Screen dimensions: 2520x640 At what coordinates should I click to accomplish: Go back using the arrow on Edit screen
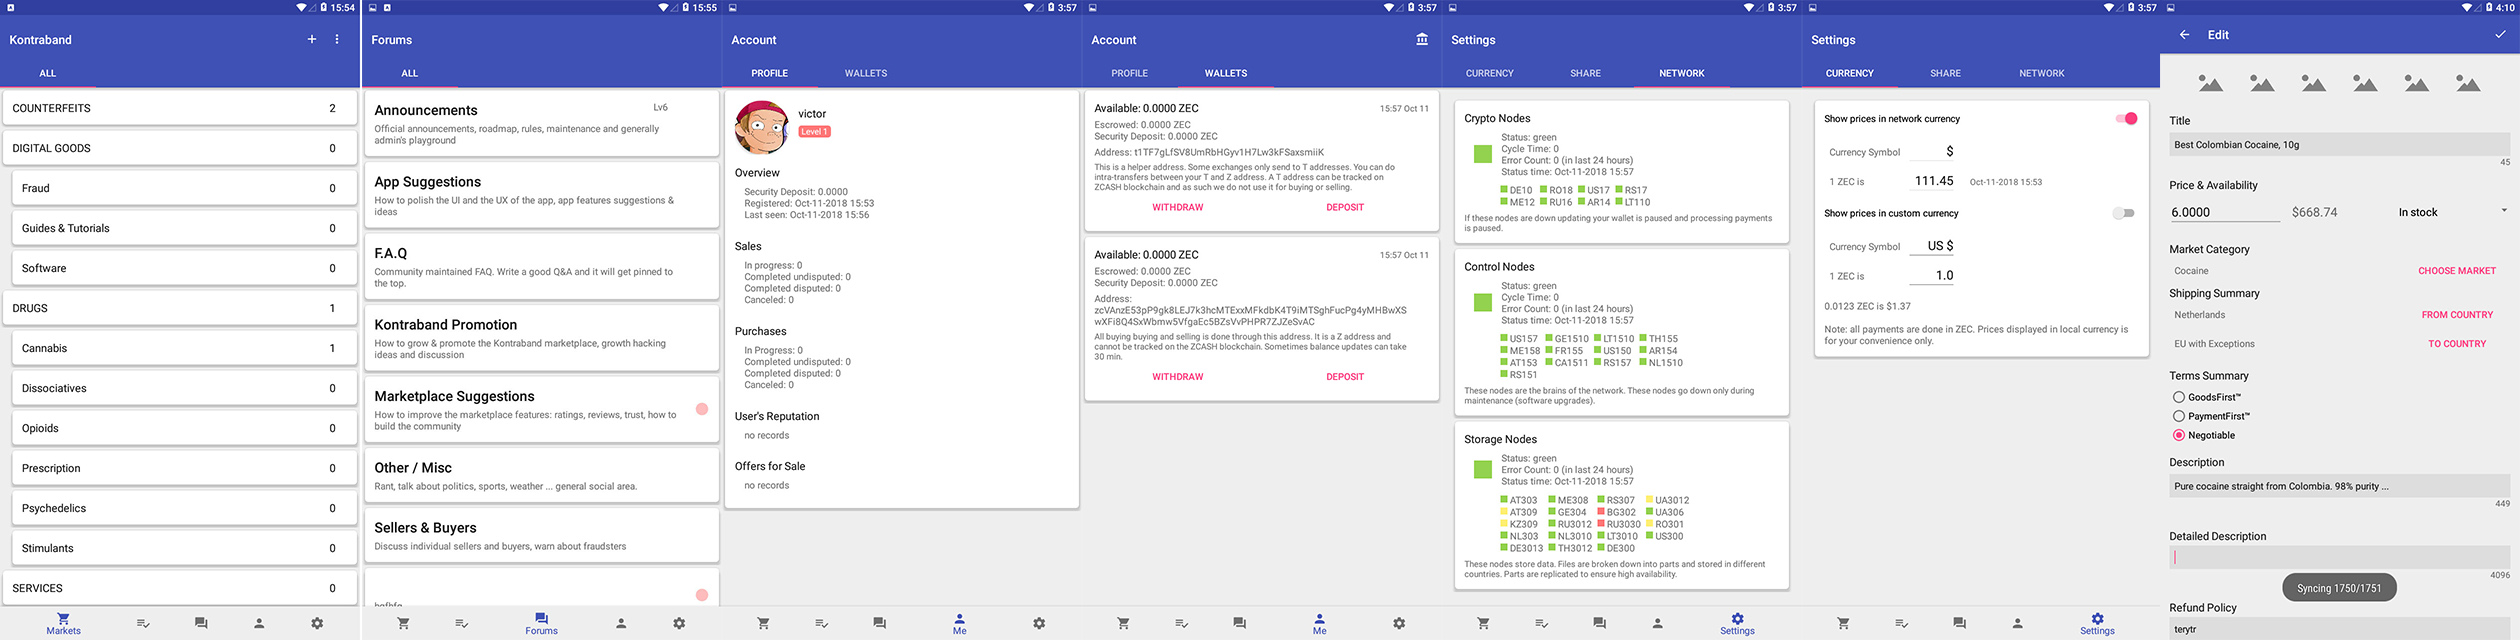point(2184,34)
